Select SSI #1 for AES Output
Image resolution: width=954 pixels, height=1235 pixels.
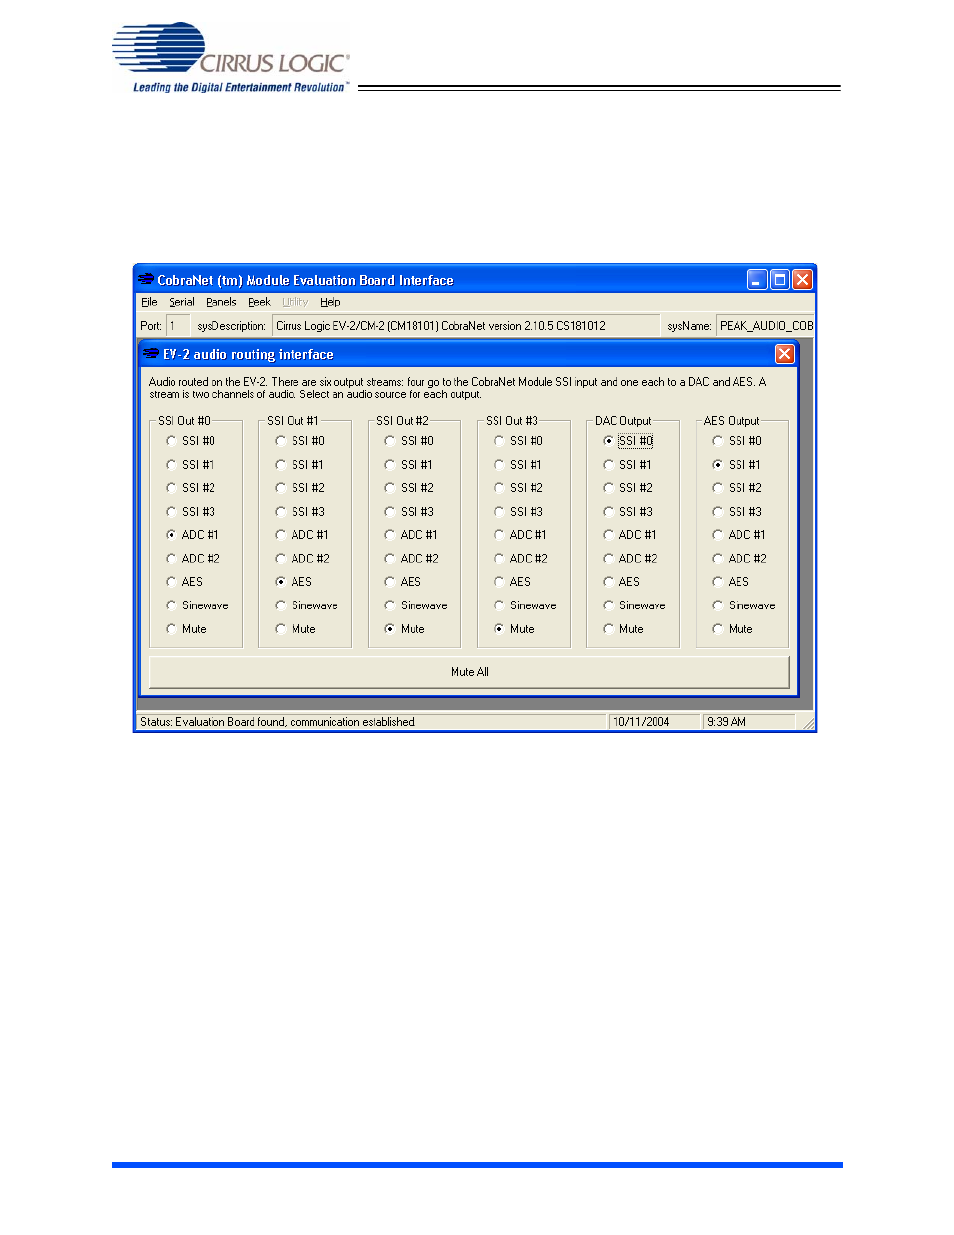[738, 465]
